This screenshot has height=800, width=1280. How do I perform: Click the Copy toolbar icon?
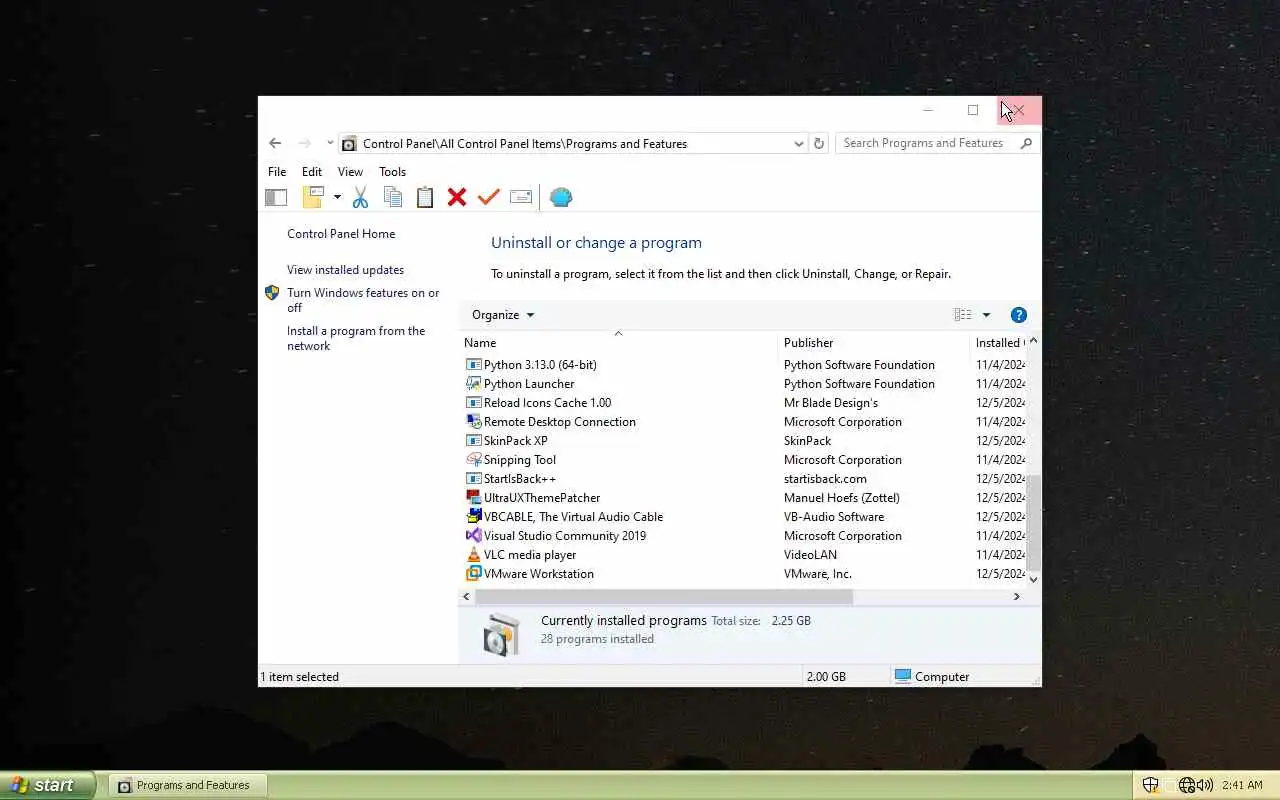pyautogui.click(x=393, y=197)
